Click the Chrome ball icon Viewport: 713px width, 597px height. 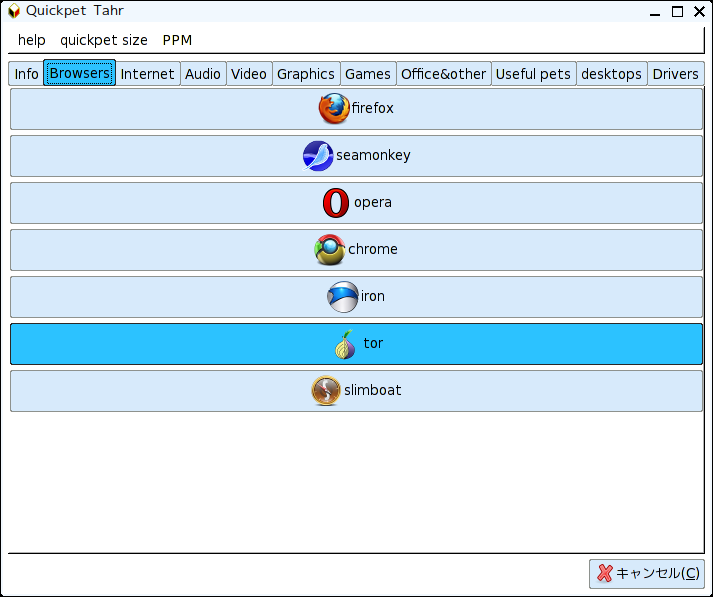[x=330, y=250]
